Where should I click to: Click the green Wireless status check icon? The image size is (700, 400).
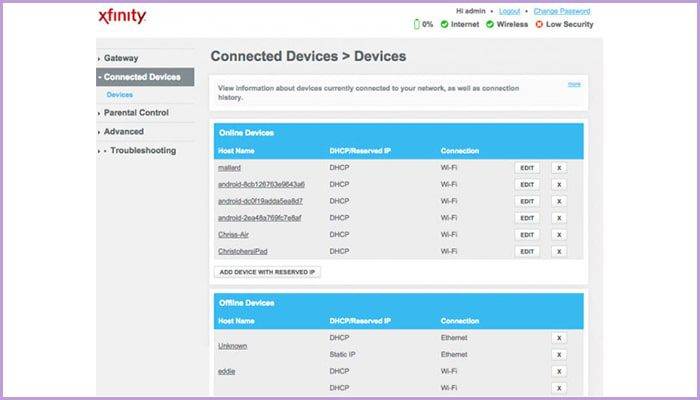[x=490, y=24]
